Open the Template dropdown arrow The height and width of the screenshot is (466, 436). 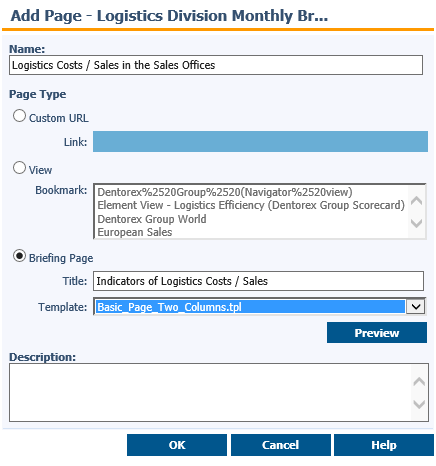tap(416, 307)
